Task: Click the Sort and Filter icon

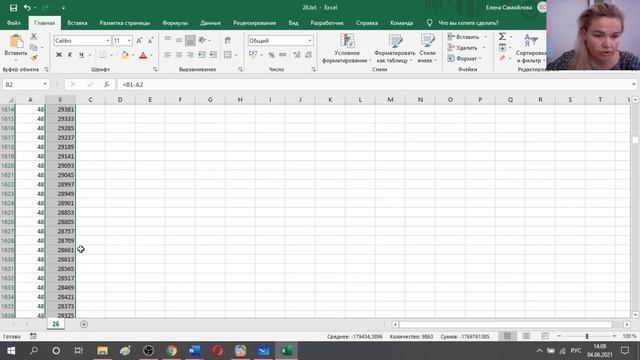Action: coord(530,49)
